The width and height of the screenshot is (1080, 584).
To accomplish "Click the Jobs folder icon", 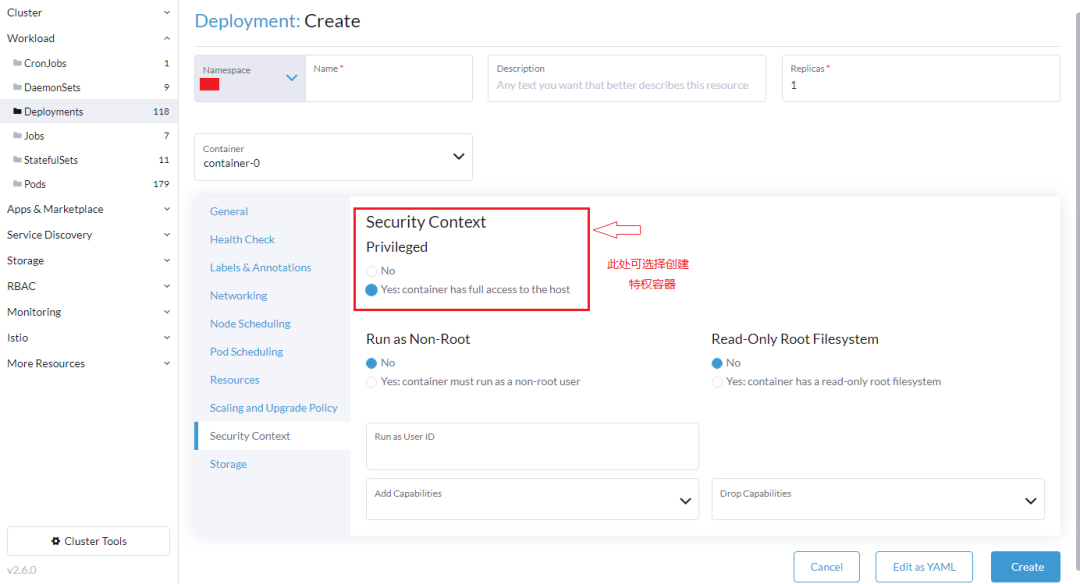I will point(17,136).
